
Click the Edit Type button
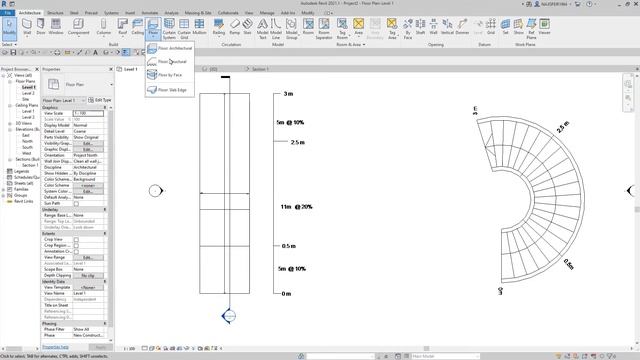100,100
